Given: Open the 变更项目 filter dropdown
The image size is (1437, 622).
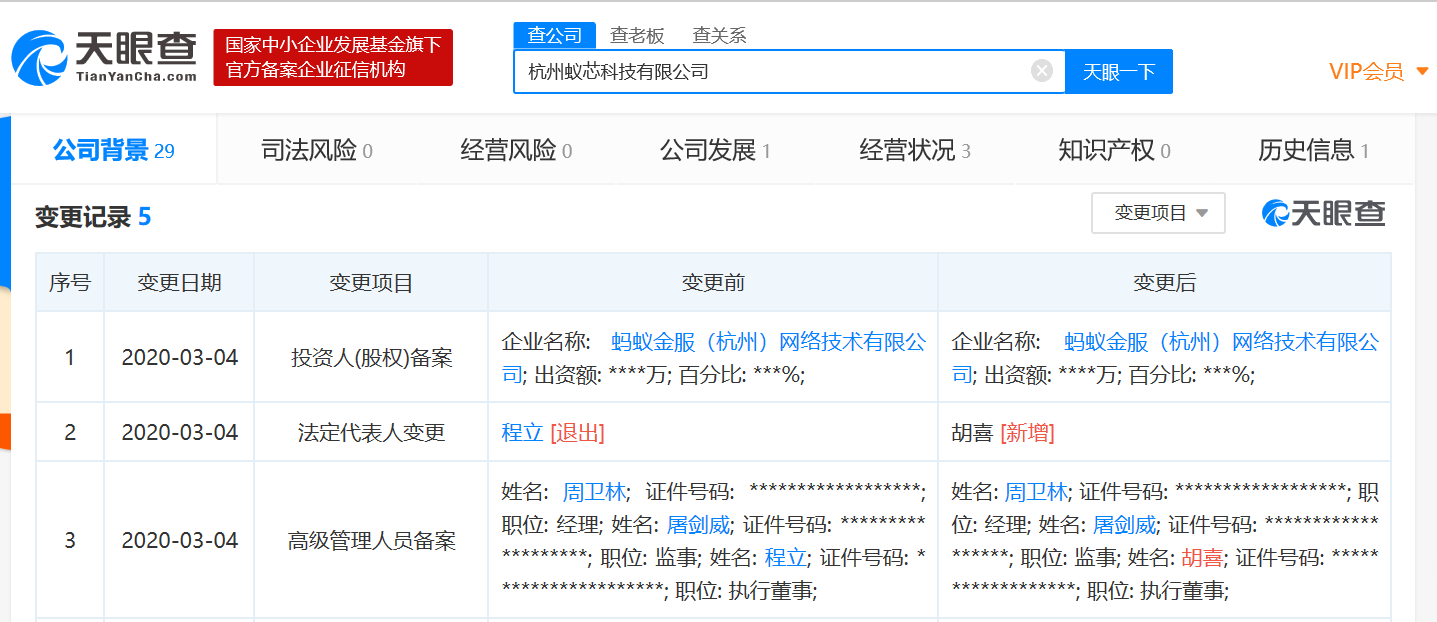Looking at the screenshot, I should [x=1157, y=213].
